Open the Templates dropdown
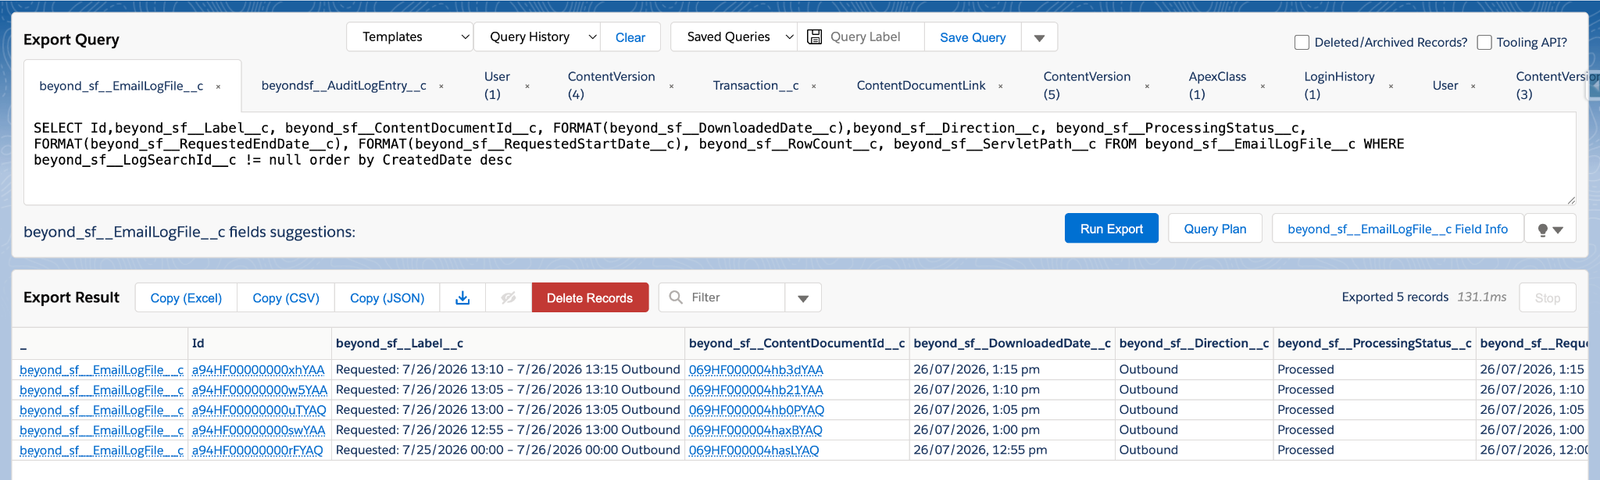Viewport: 1600px width, 480px height. click(x=410, y=37)
